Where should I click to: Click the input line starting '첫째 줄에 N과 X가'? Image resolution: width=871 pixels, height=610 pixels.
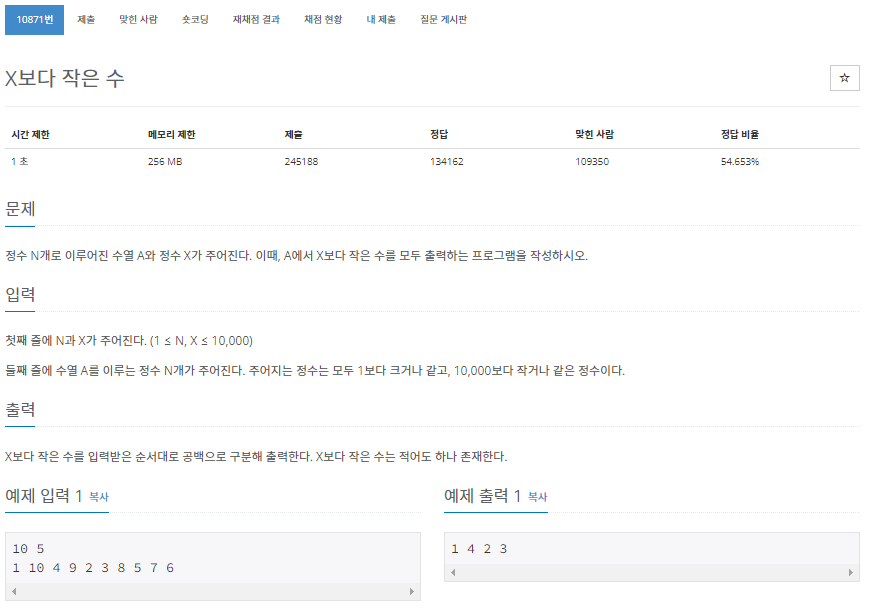129,341
